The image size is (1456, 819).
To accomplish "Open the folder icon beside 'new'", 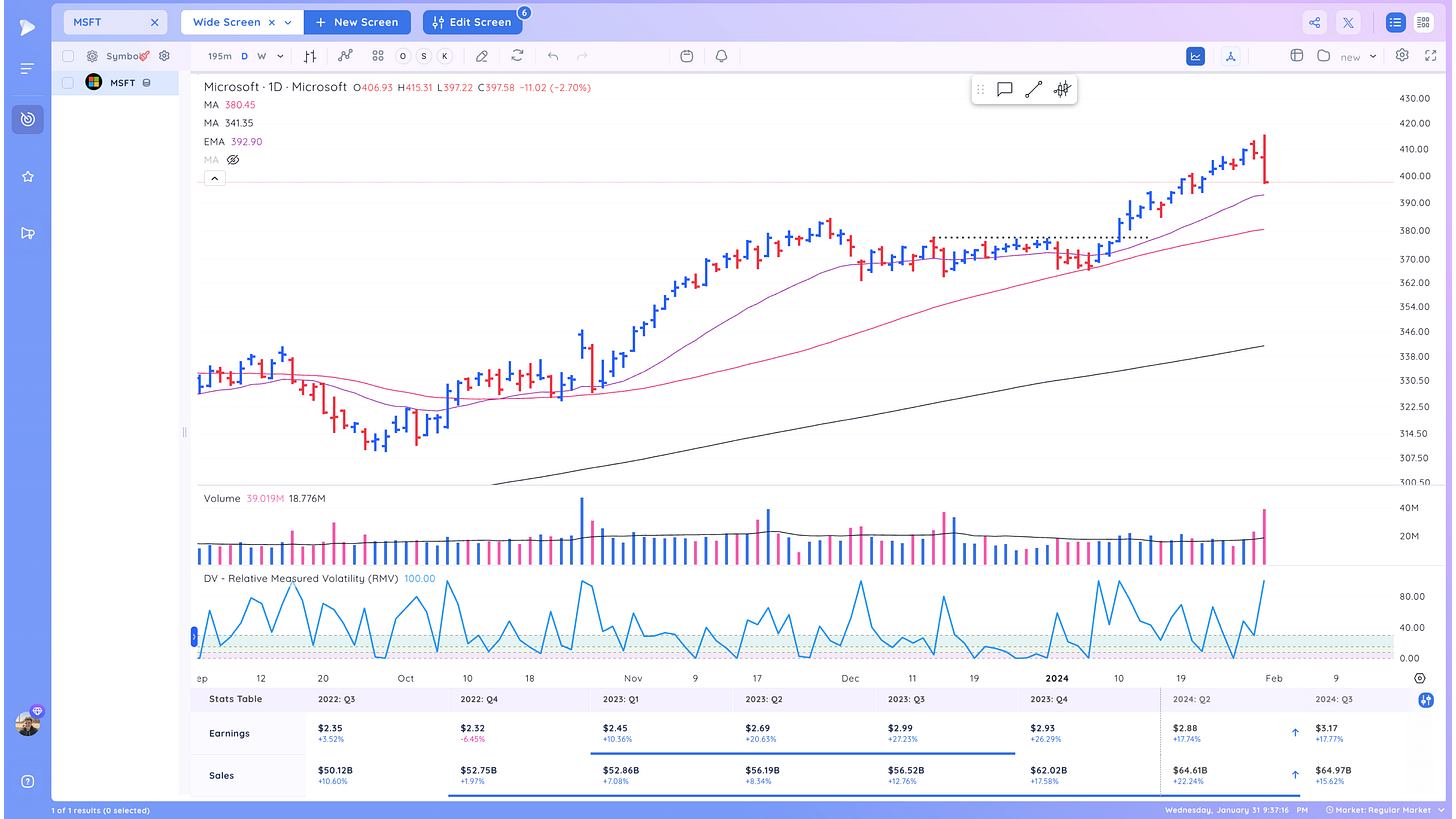I will (1323, 56).
